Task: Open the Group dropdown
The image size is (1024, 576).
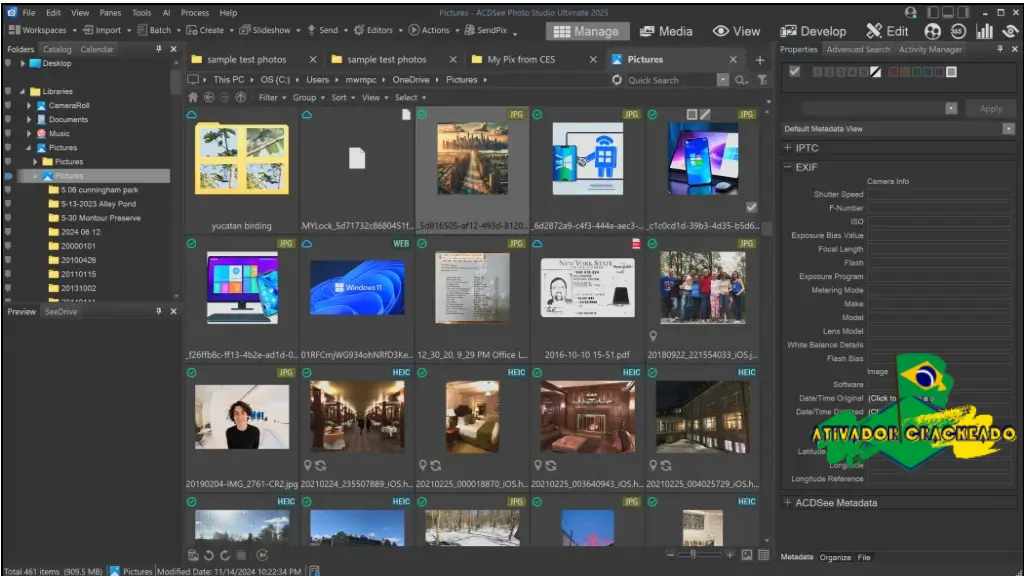Action: tap(308, 97)
